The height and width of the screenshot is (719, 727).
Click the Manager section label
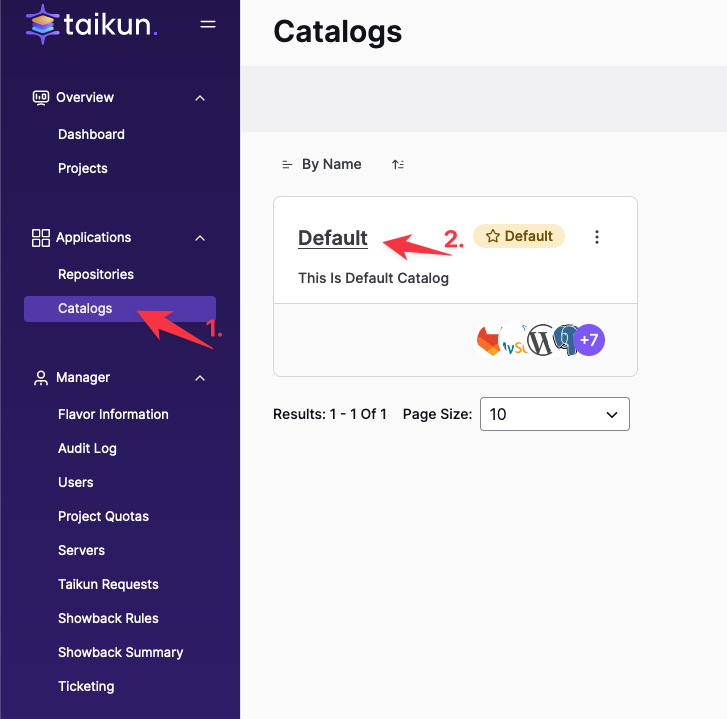(x=83, y=377)
